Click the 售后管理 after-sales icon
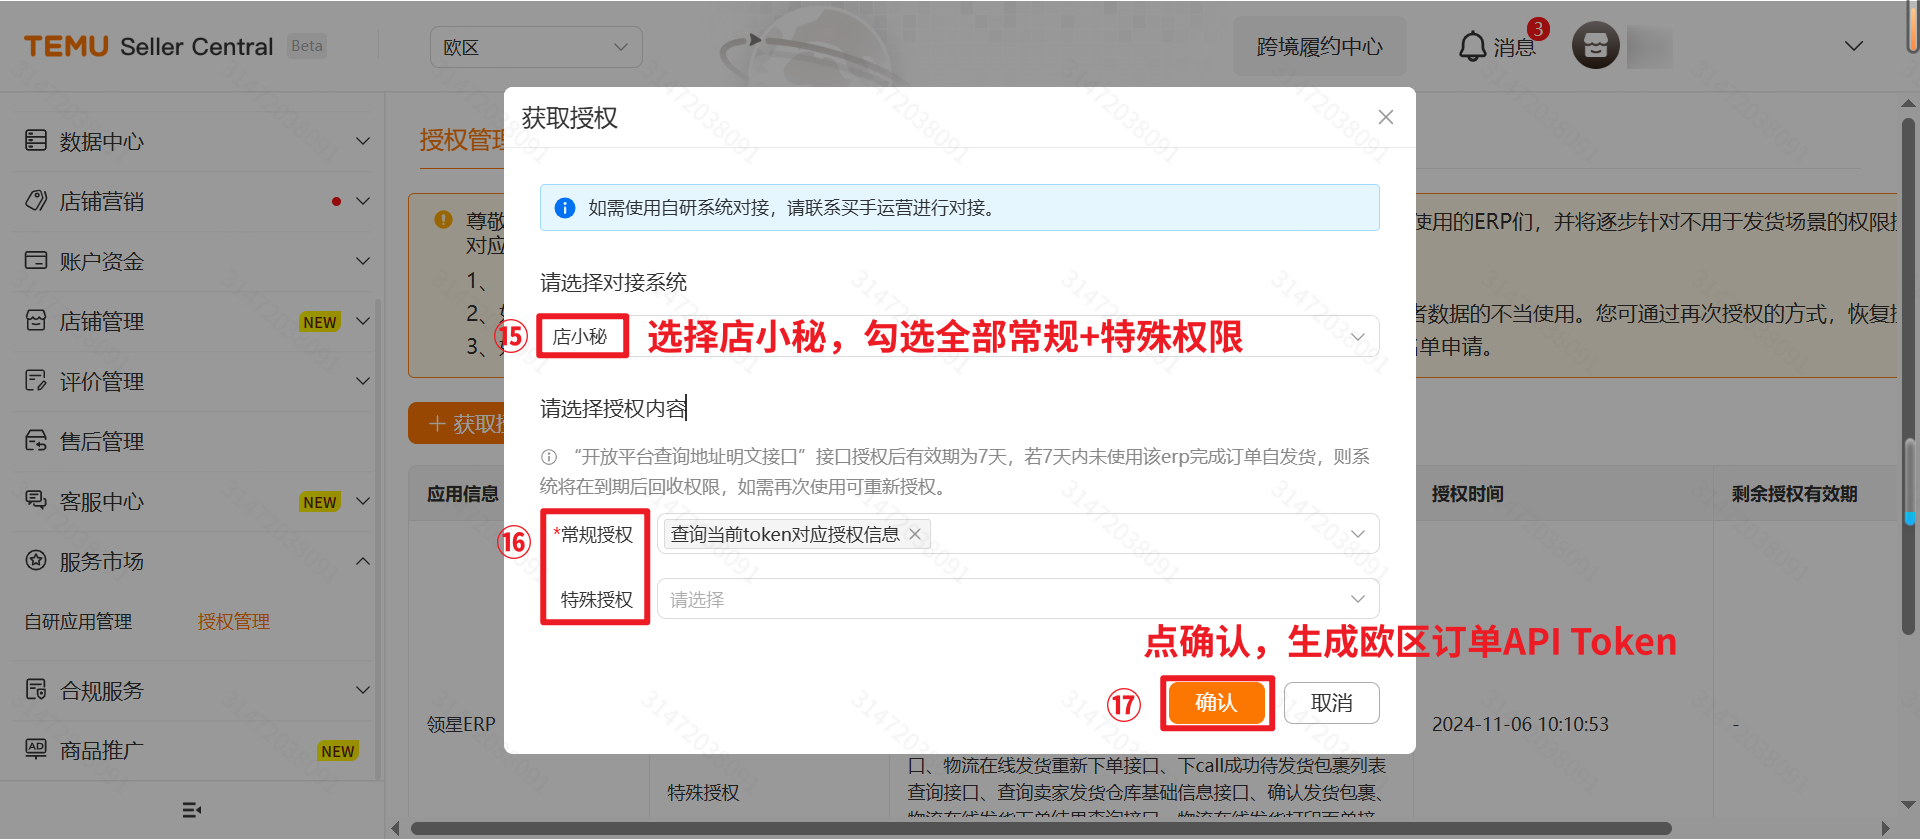Image resolution: width=1920 pixels, height=839 pixels. pyautogui.click(x=36, y=441)
